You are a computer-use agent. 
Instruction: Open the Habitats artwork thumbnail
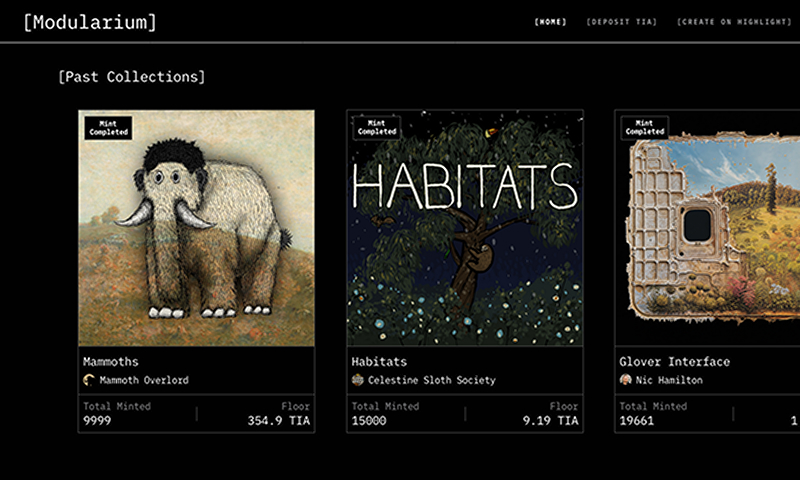coord(465,228)
